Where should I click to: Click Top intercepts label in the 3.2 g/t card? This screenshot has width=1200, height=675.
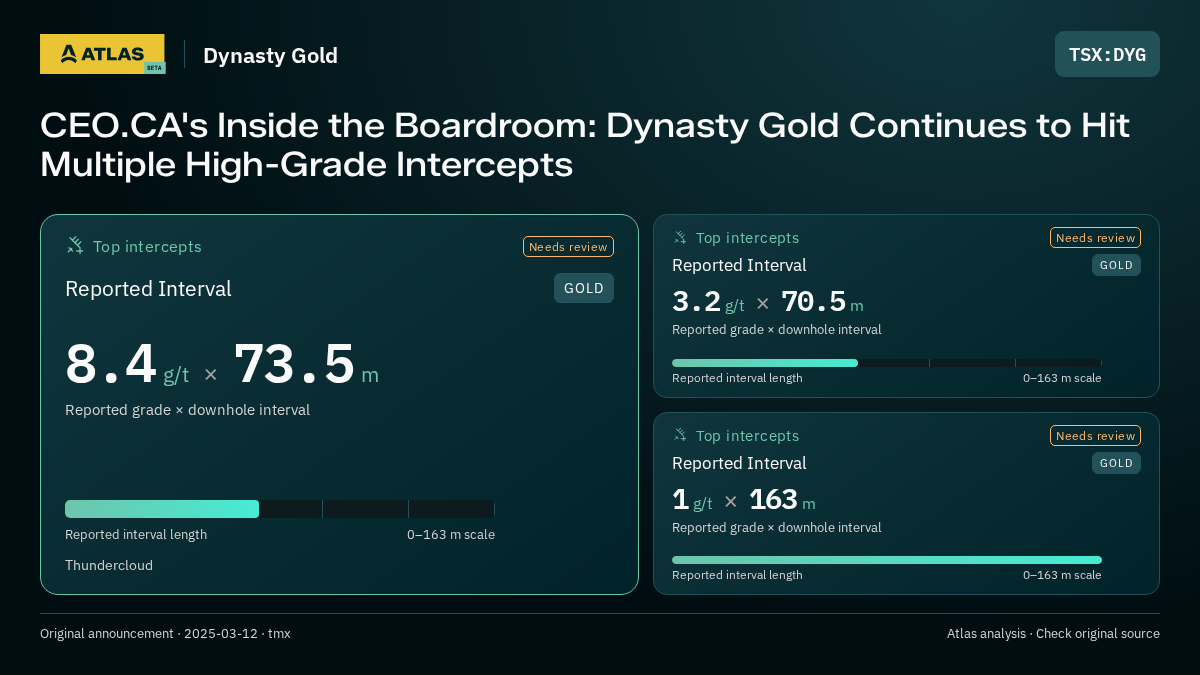[747, 238]
